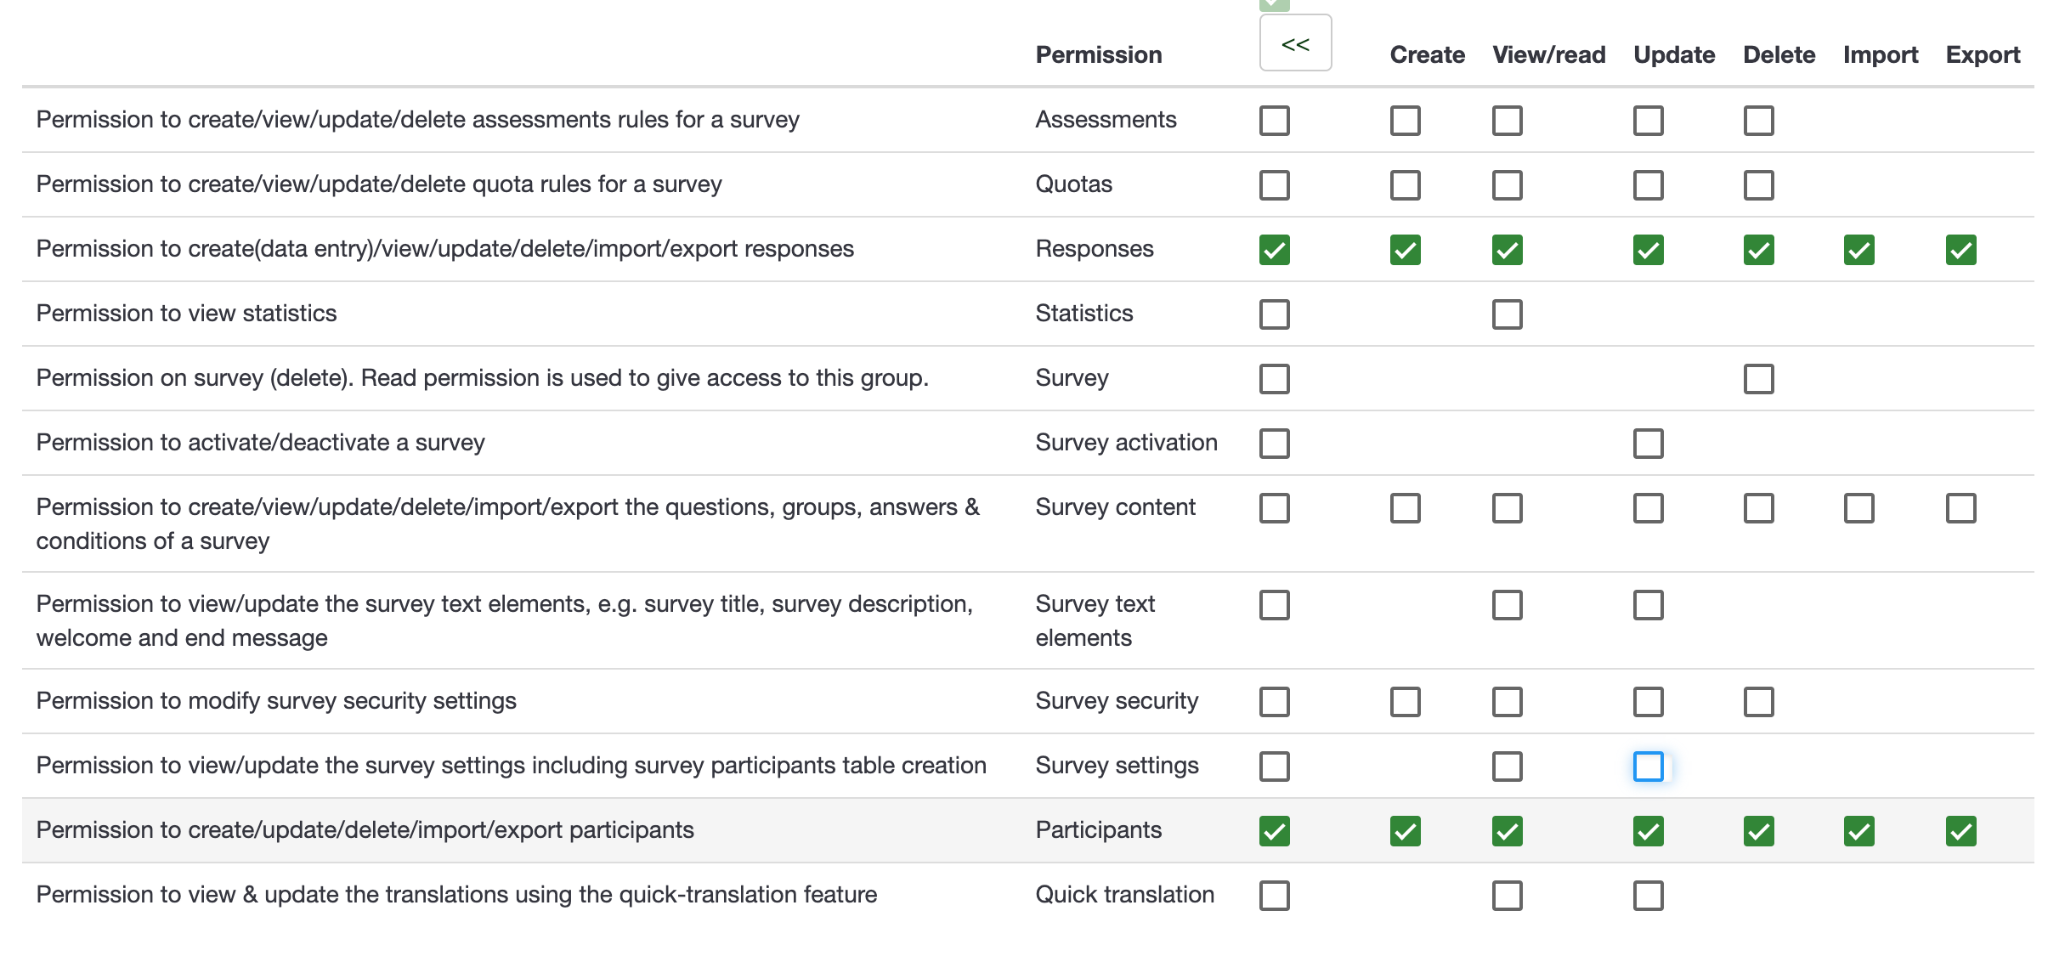The height and width of the screenshot is (953, 2048).
Task: Enable Update for Survey text elements
Action: pos(1647,605)
